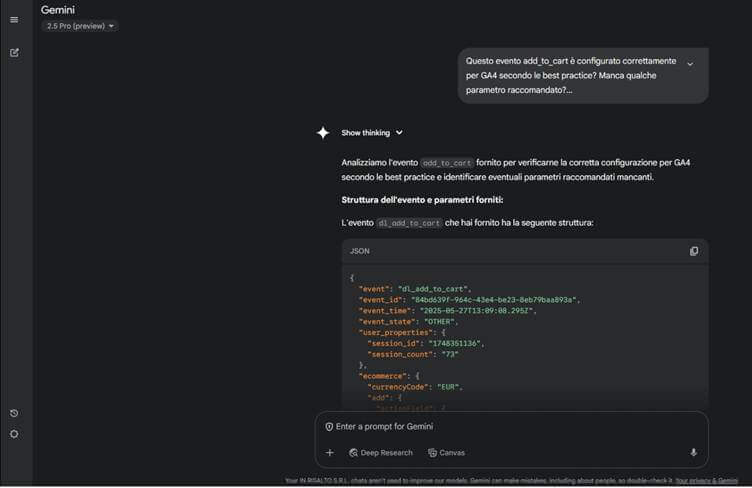Screen dimensions: 752x488
Task: Click the Gemini title text
Action: tap(58, 10)
